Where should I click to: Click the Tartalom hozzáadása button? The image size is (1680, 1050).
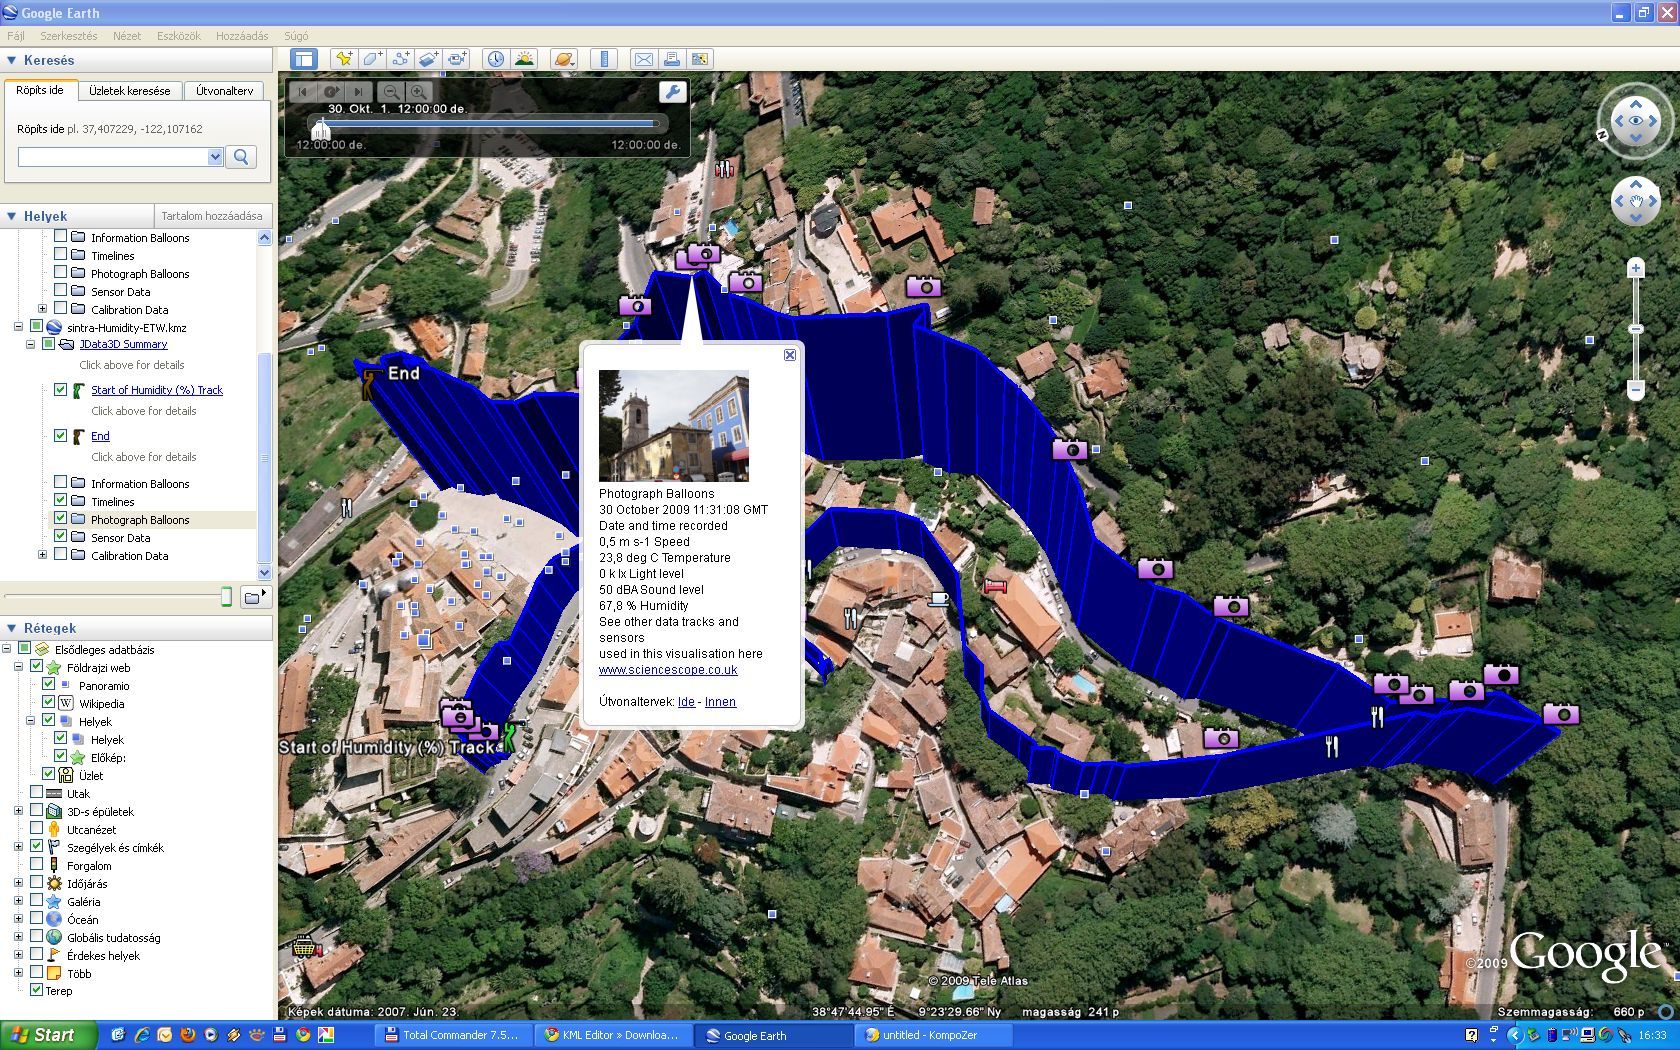click(212, 216)
